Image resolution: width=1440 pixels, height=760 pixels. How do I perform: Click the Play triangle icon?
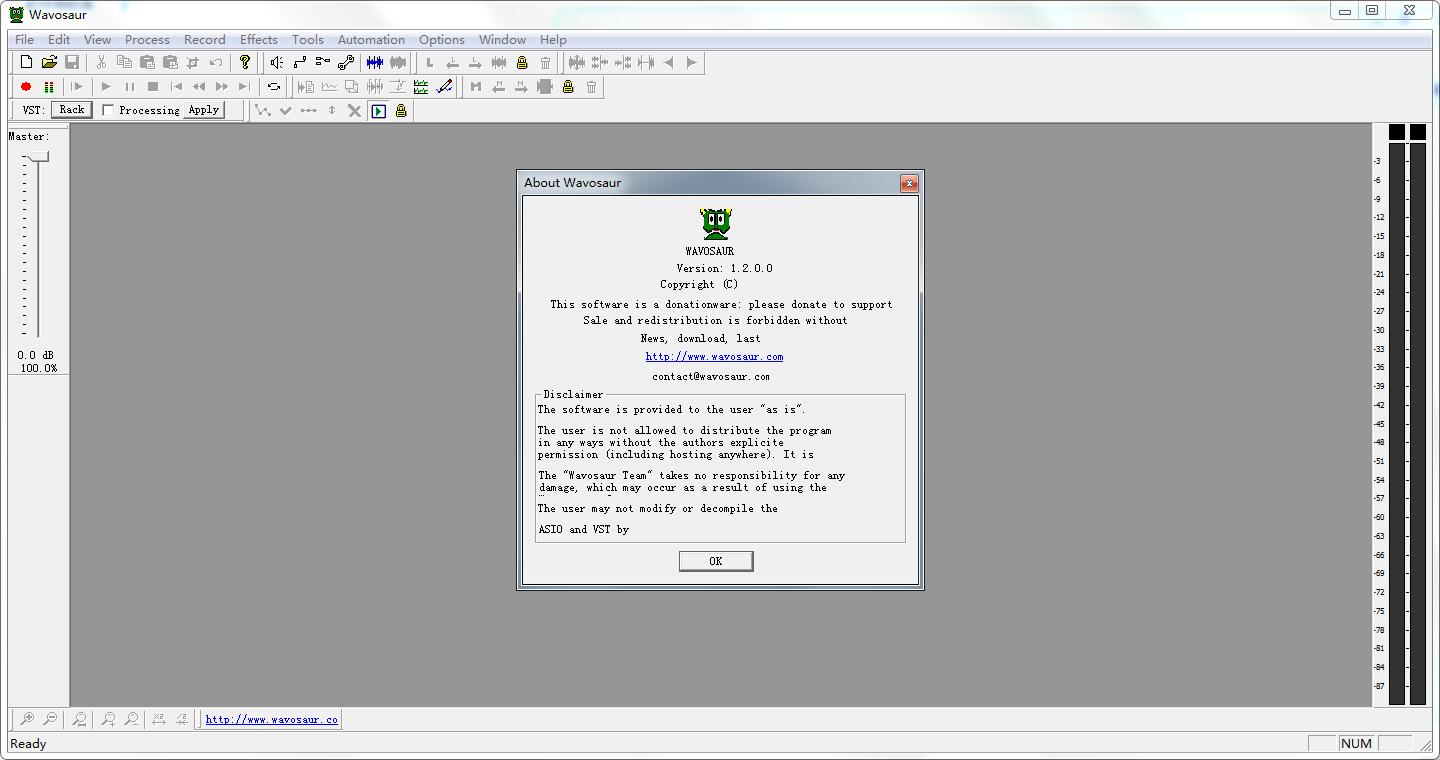point(107,87)
